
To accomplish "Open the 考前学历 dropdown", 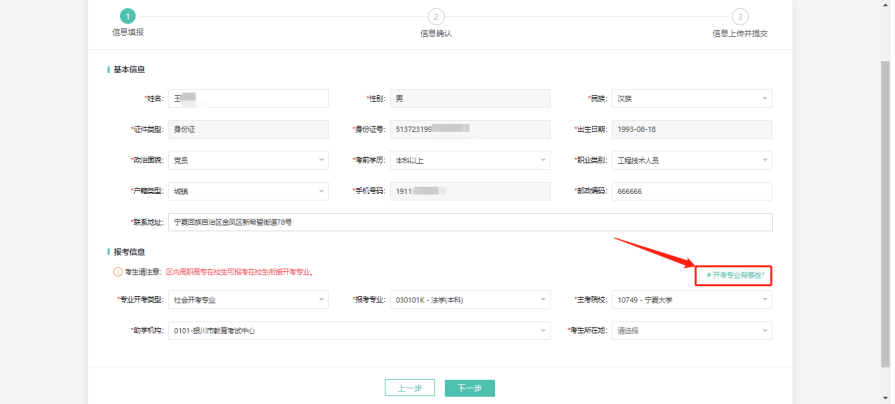I will [470, 160].
